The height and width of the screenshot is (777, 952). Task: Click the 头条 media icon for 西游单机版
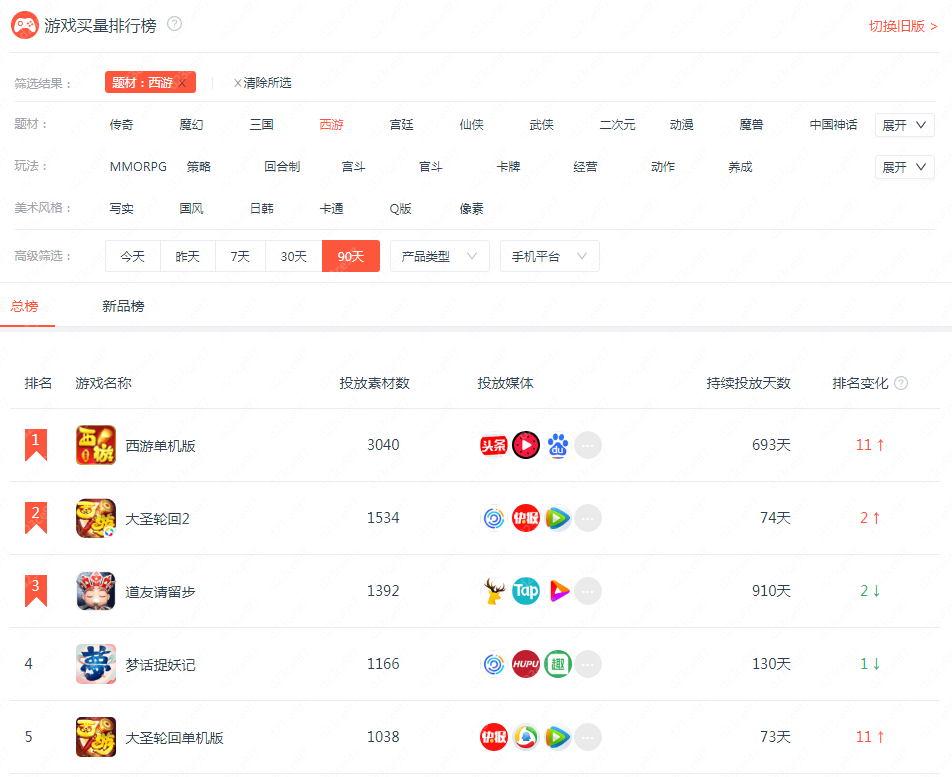(494, 446)
